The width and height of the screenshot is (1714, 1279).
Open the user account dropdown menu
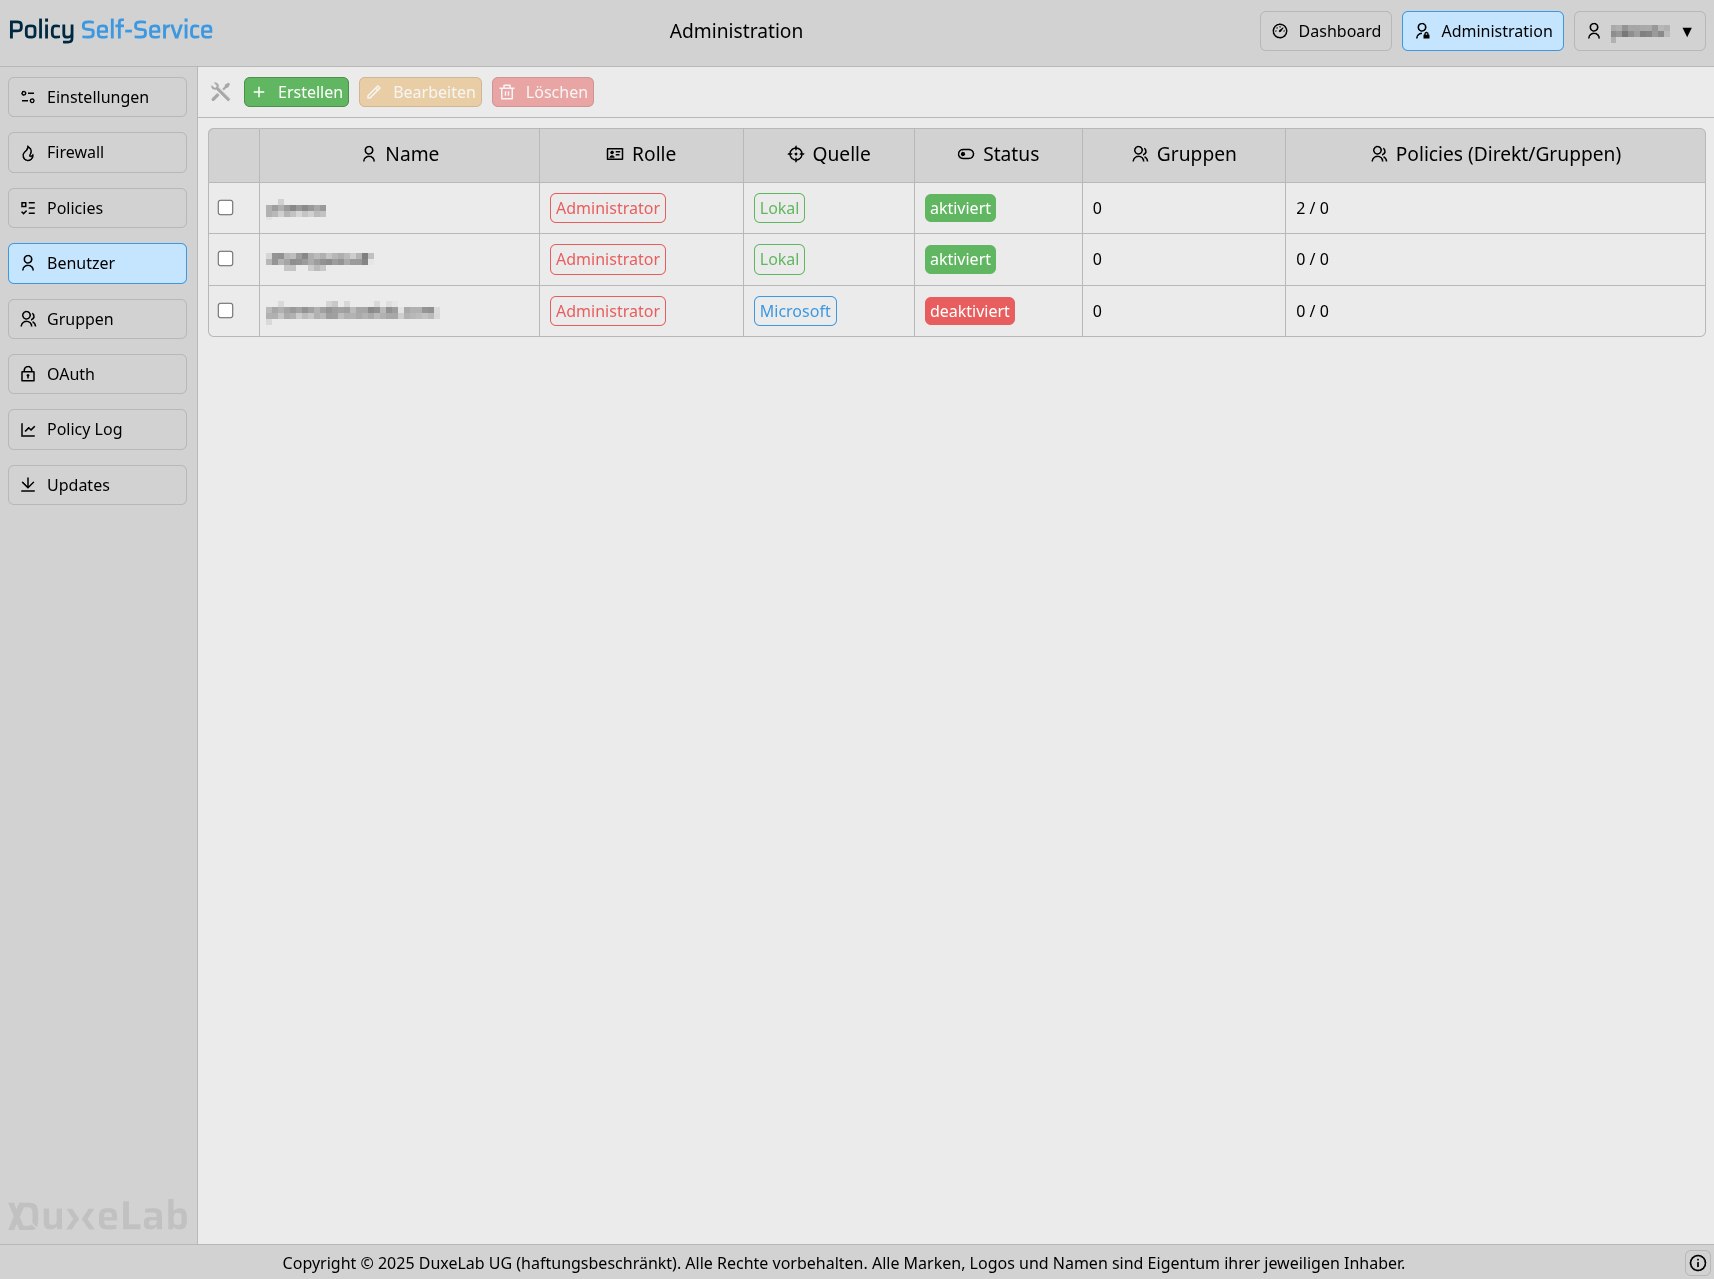(x=1639, y=31)
